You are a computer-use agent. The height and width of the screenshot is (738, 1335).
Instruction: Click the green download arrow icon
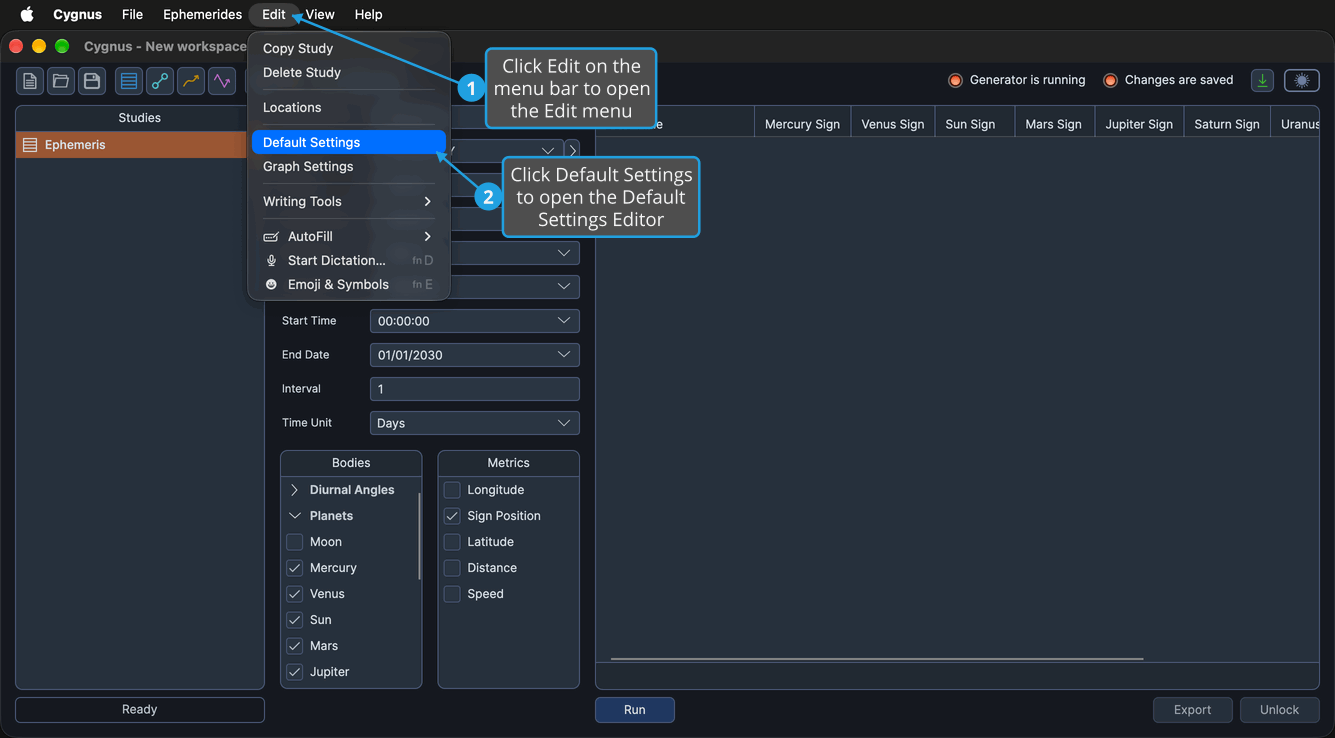1263,81
